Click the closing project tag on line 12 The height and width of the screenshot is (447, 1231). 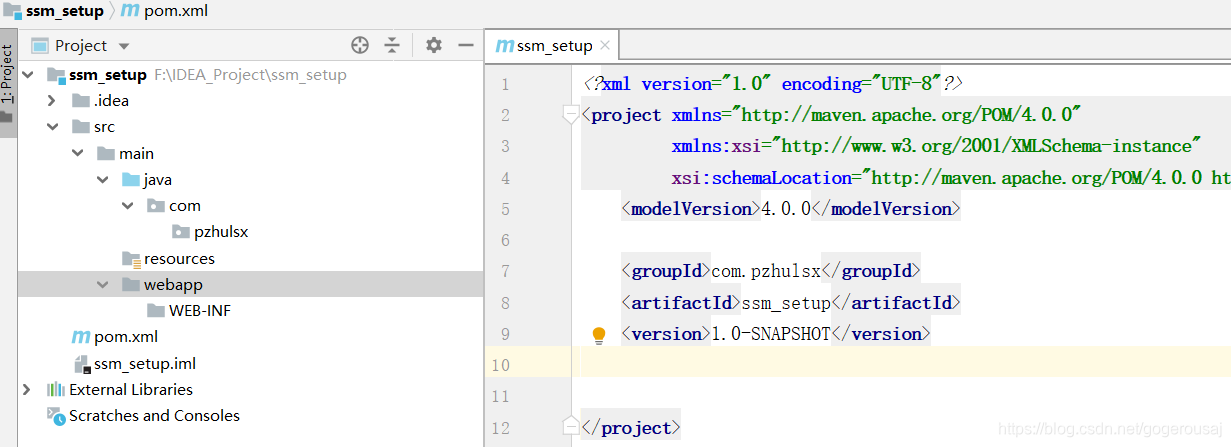[x=630, y=428]
